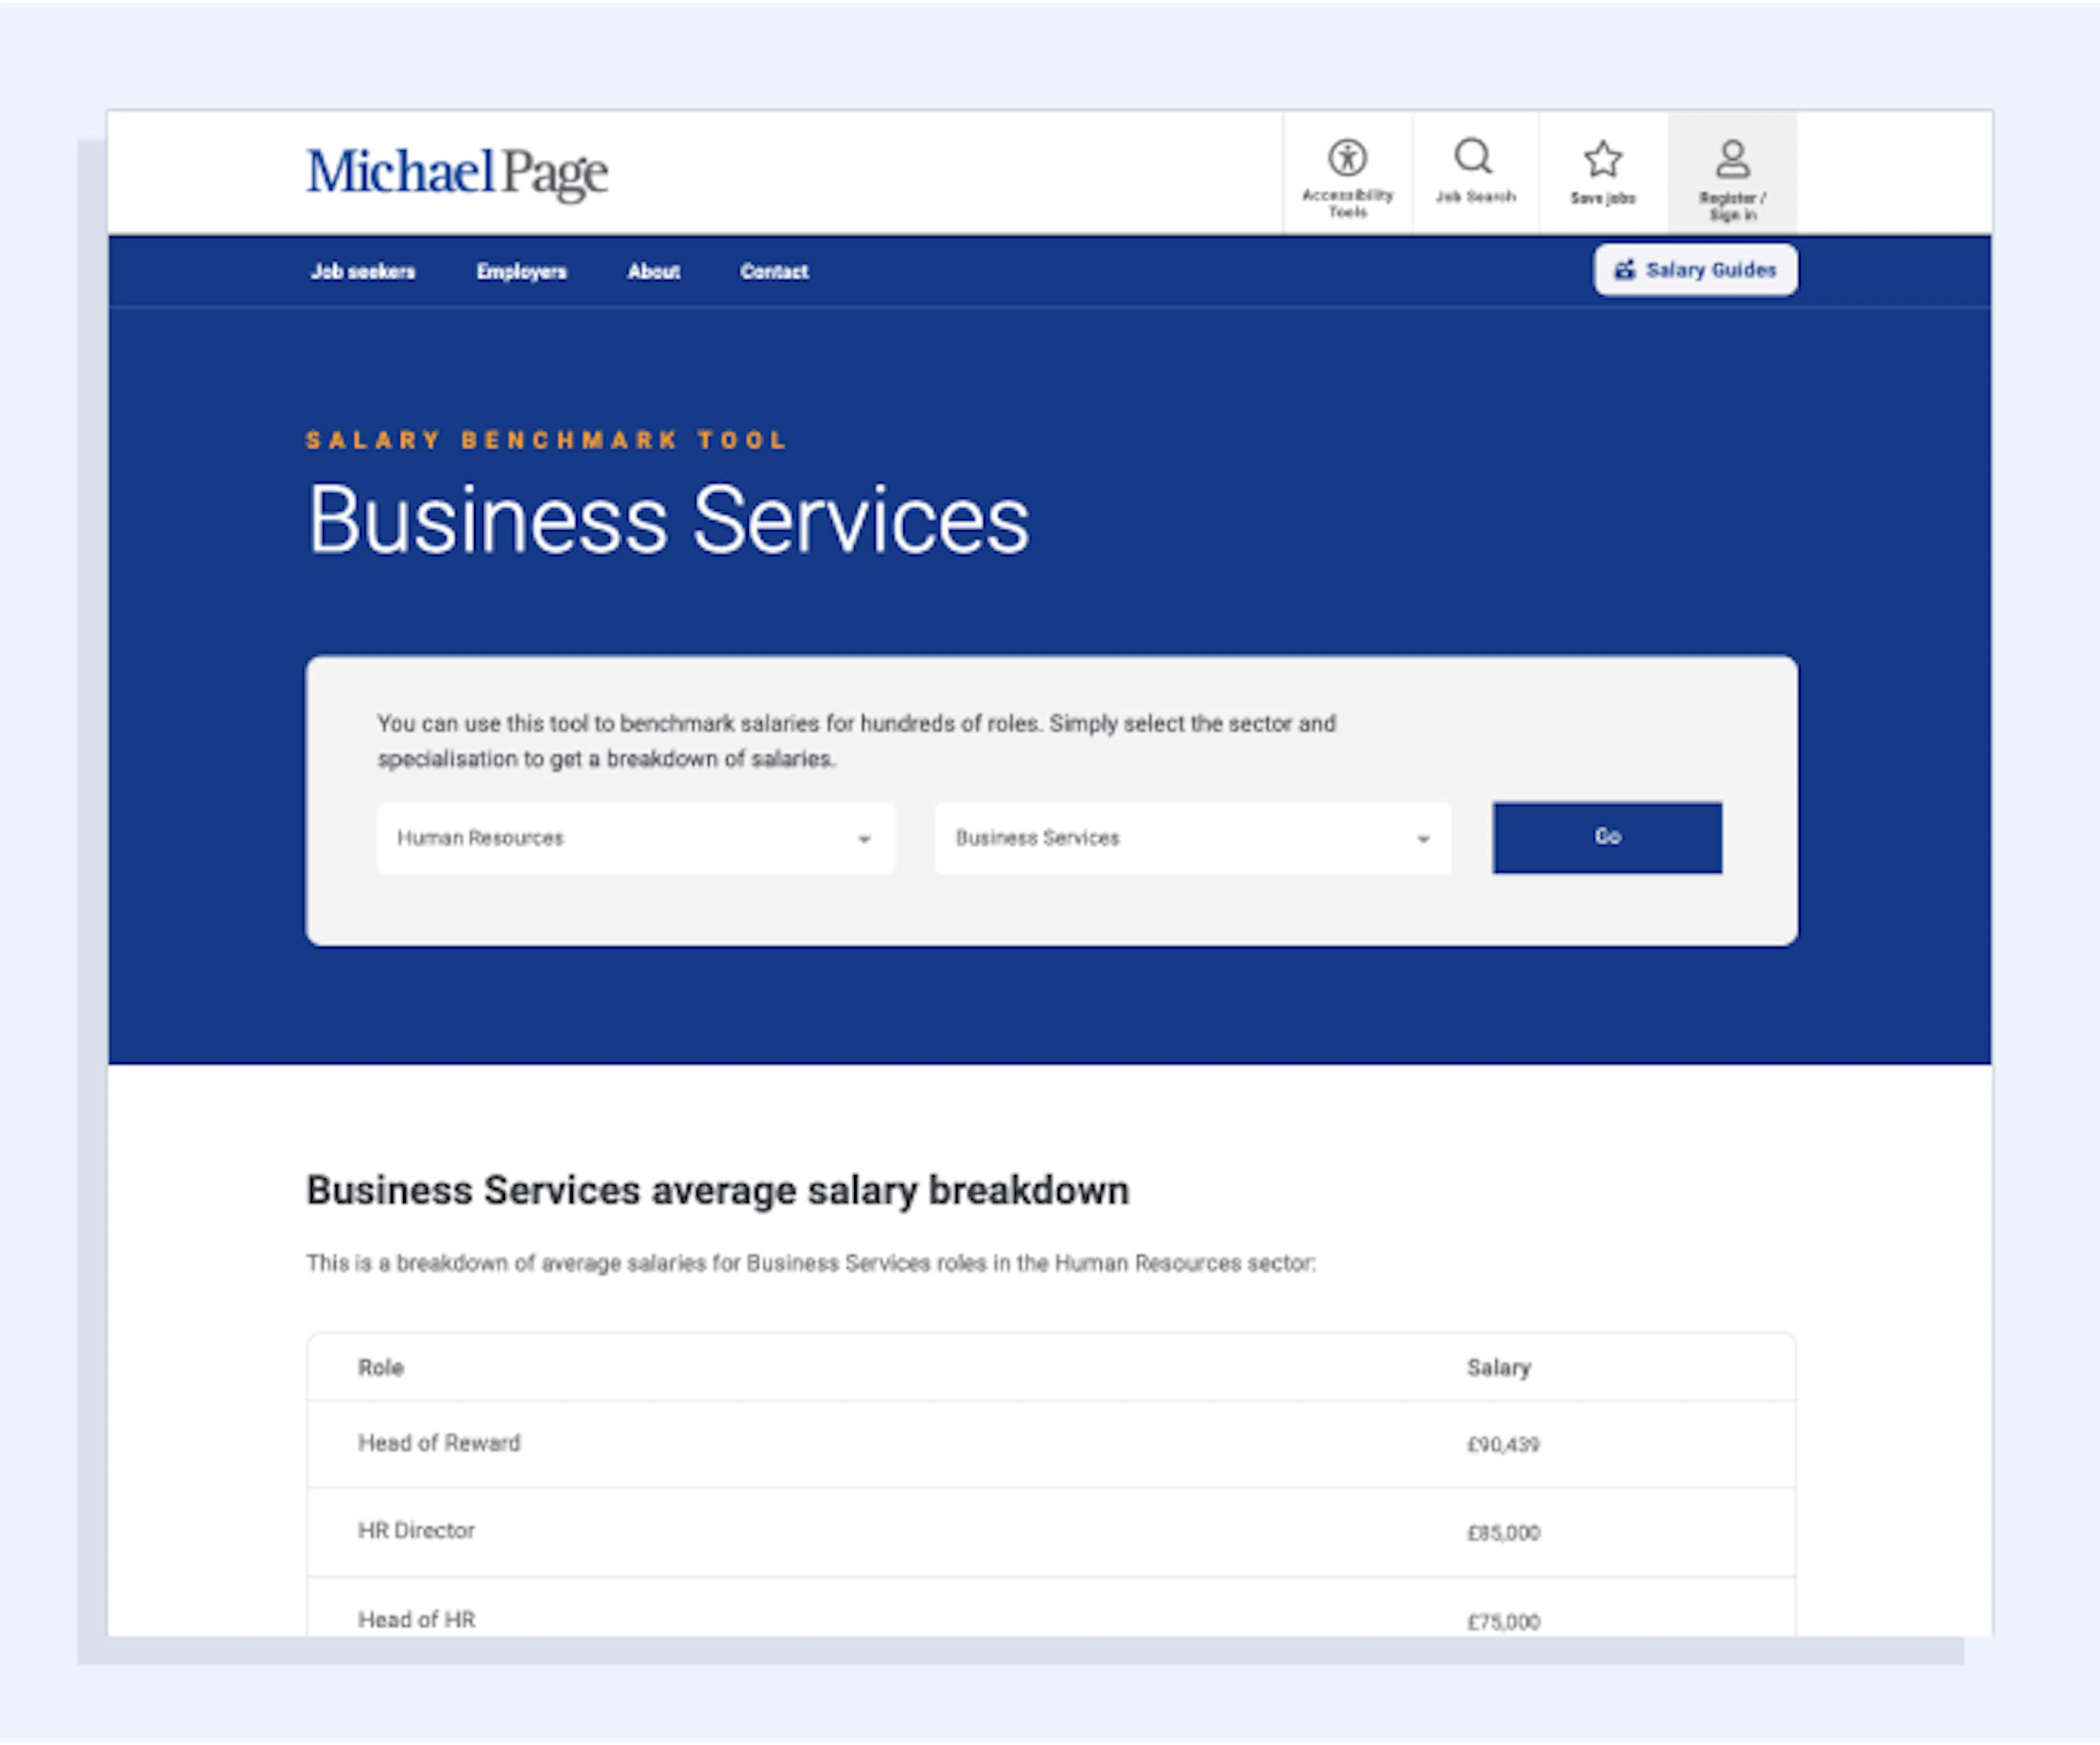Image resolution: width=2100 pixels, height=1745 pixels.
Task: Open the Employers menu
Action: pyautogui.click(x=521, y=272)
